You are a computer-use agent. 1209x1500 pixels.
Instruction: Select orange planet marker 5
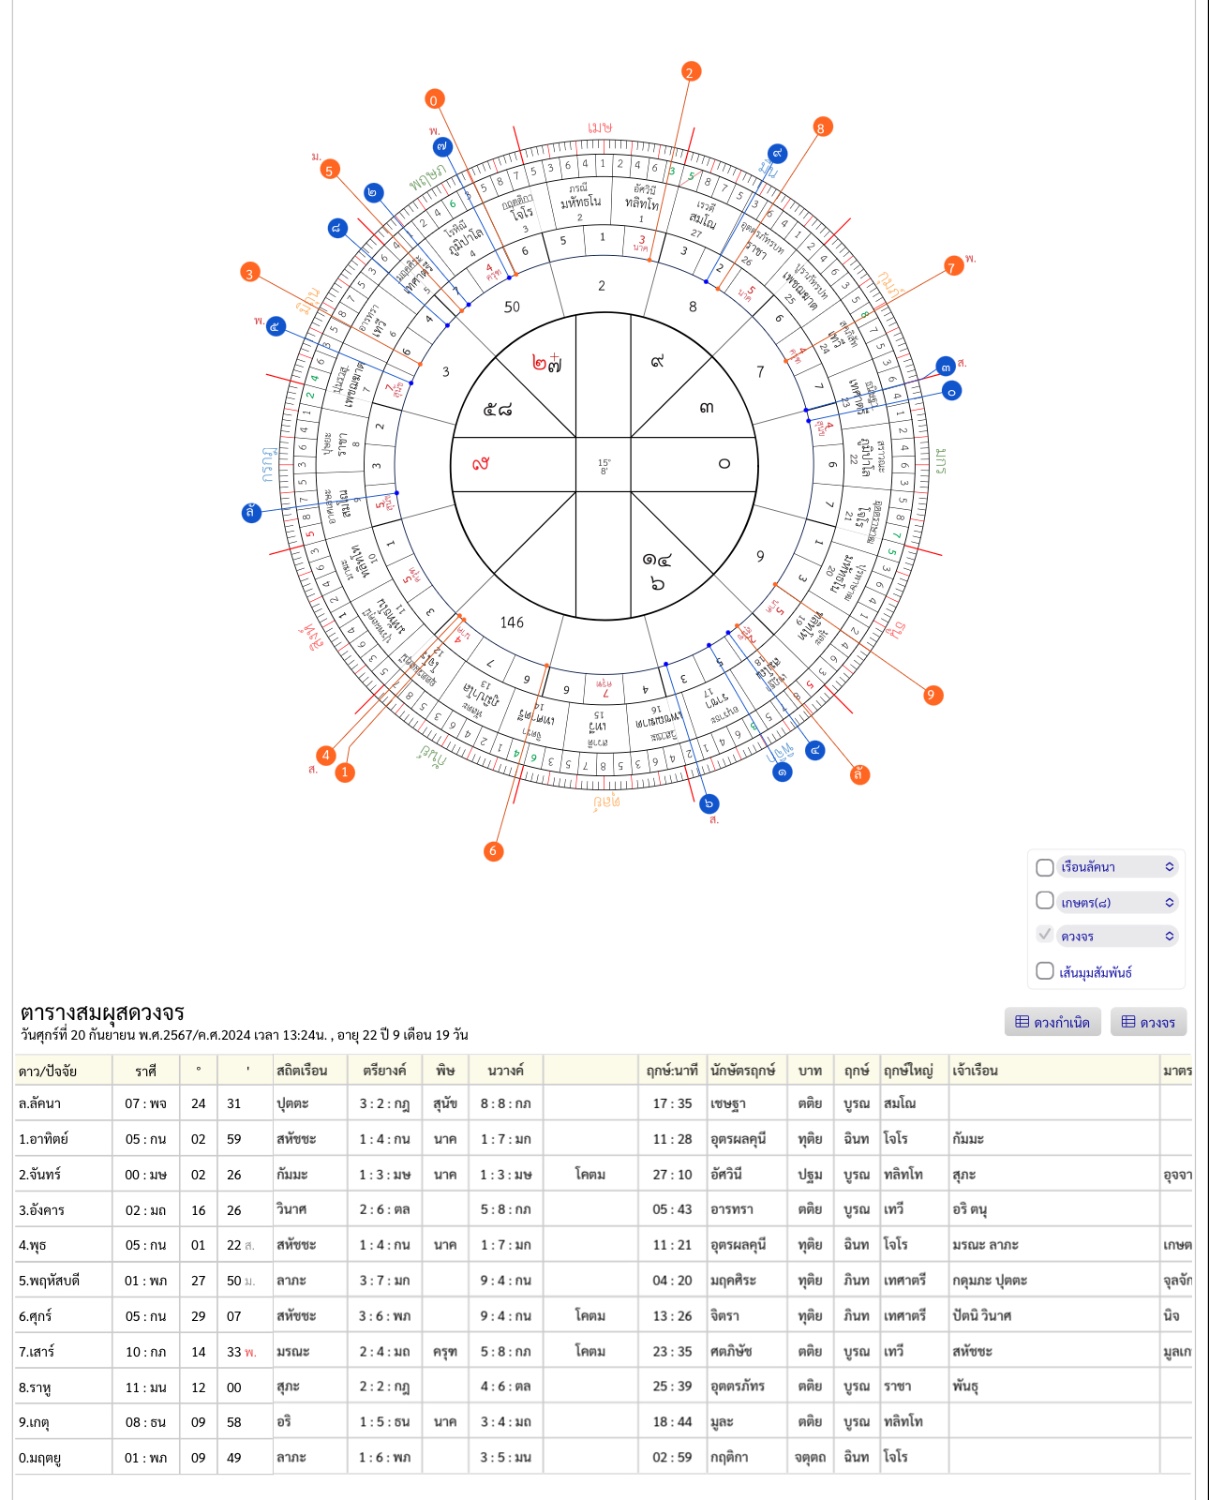[329, 170]
